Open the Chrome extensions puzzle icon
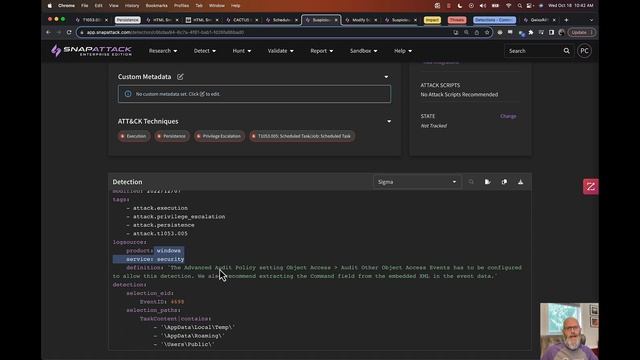 point(531,32)
